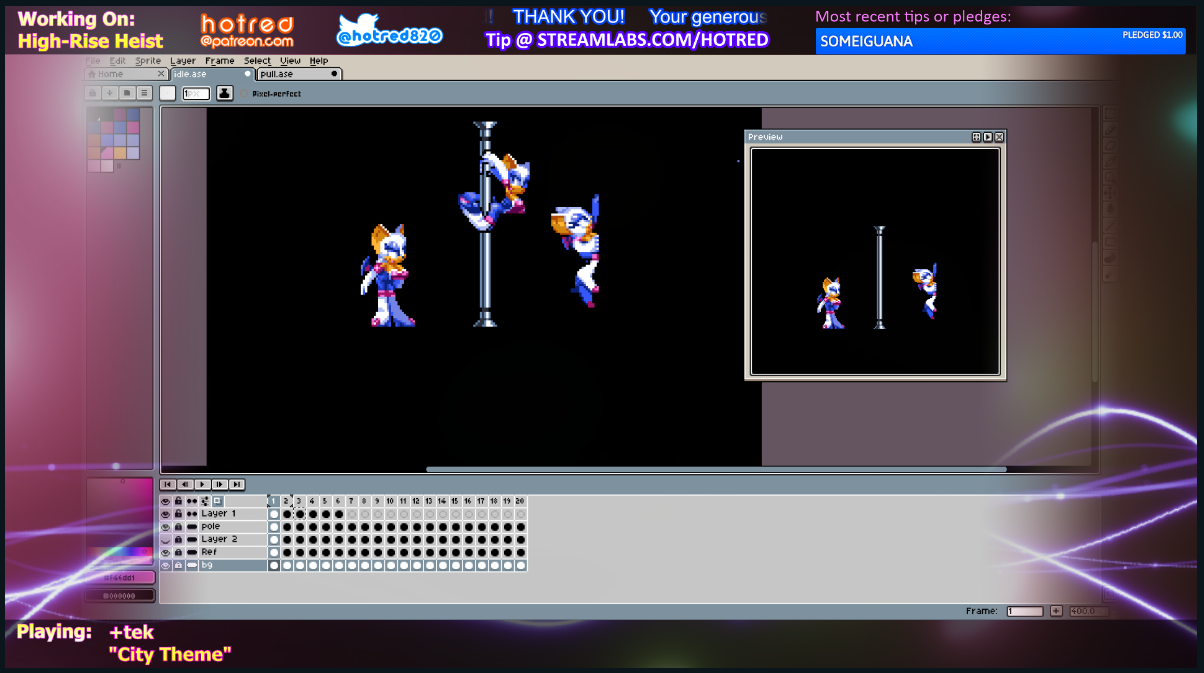
Task: Open the palette presets folder menu
Action: tap(127, 93)
